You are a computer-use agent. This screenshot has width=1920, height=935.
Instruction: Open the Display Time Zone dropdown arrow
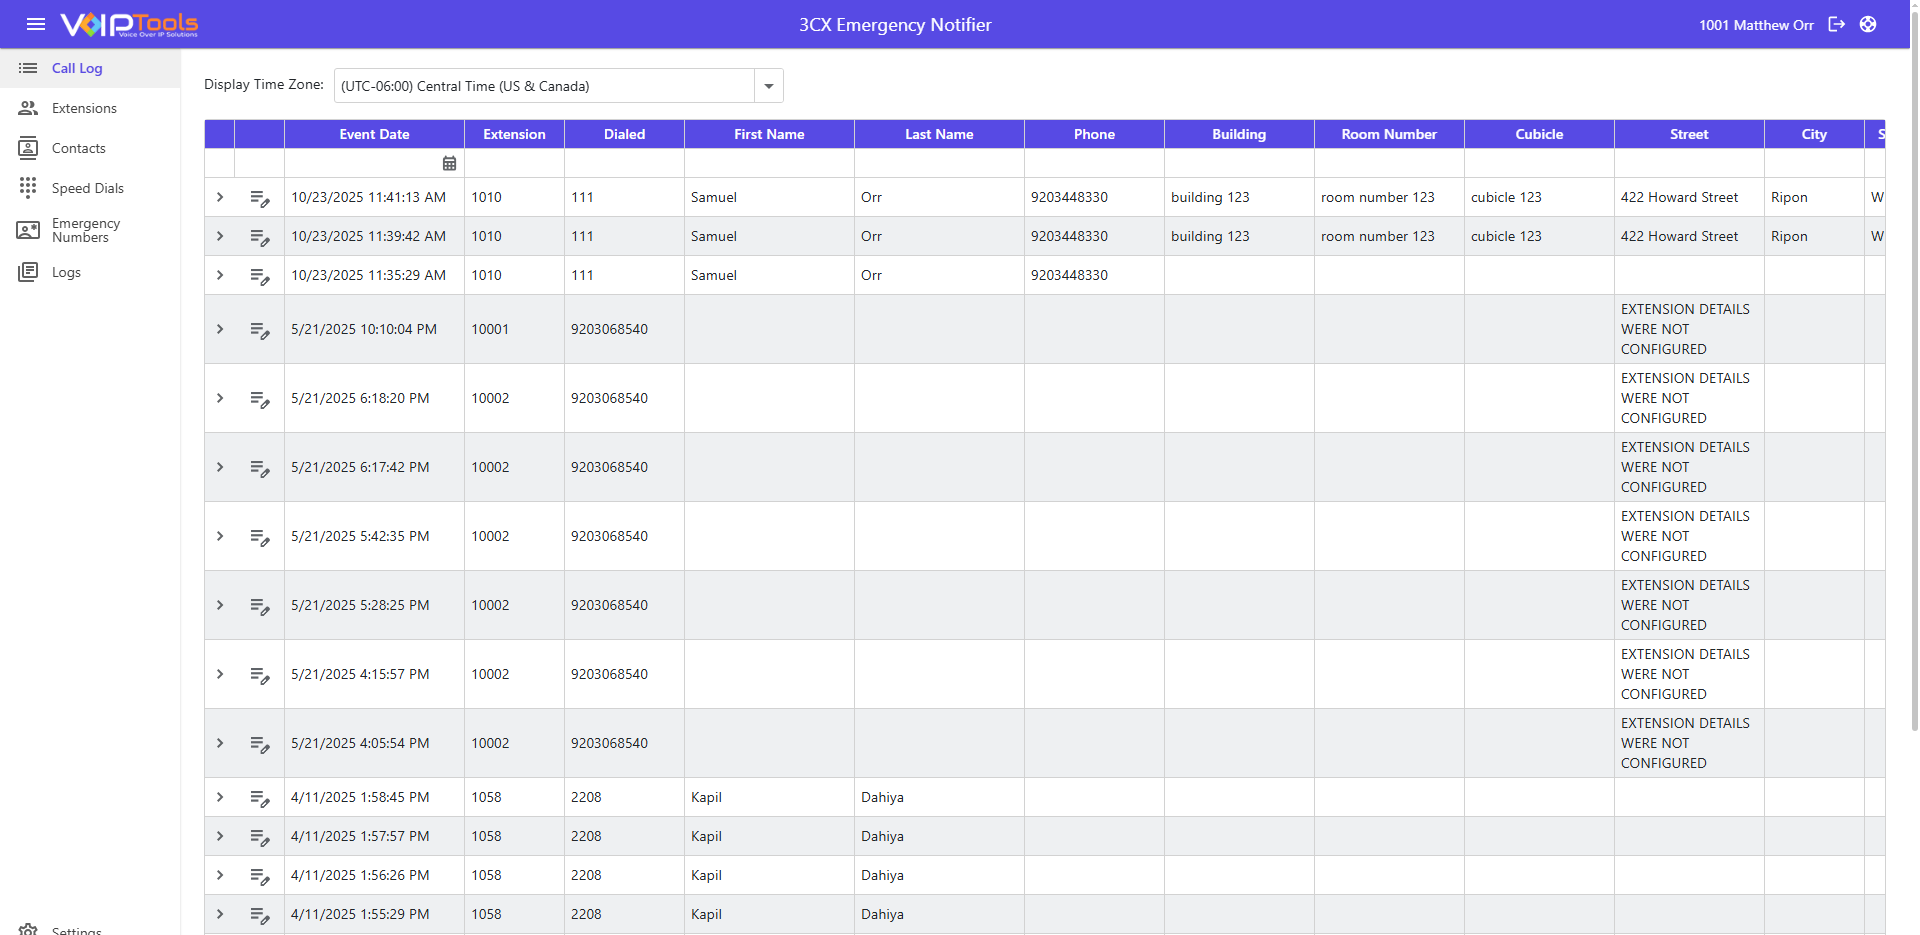pos(768,86)
